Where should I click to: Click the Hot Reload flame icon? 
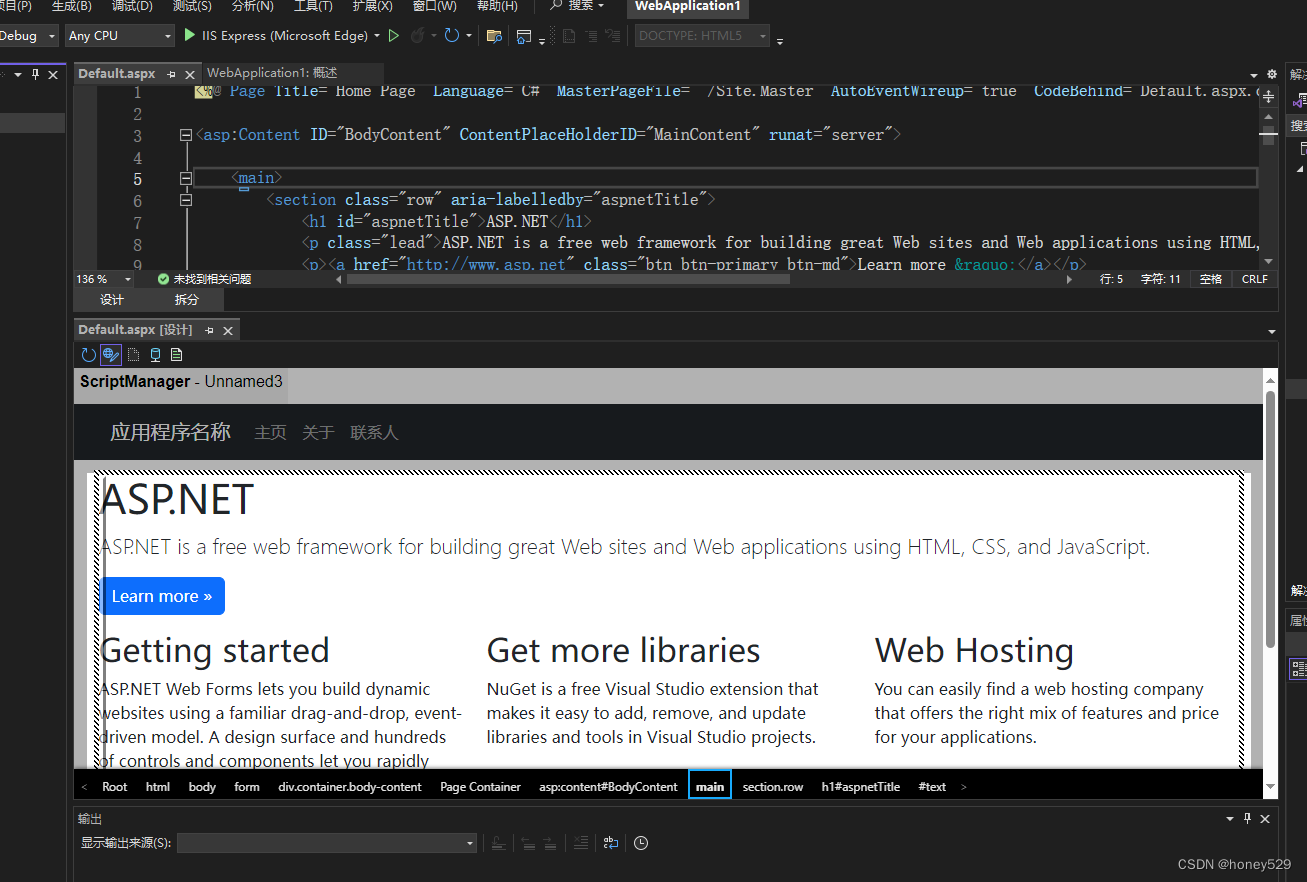point(417,35)
